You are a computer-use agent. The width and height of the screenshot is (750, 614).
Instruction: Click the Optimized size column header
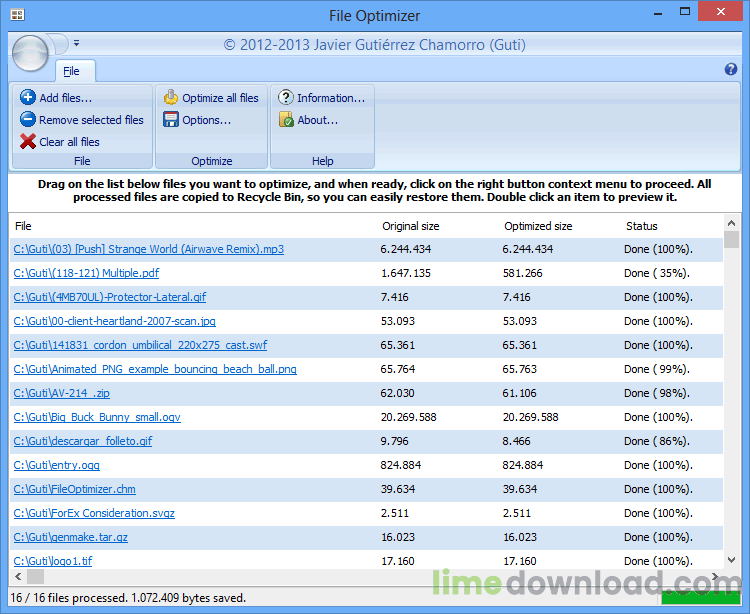pos(538,226)
